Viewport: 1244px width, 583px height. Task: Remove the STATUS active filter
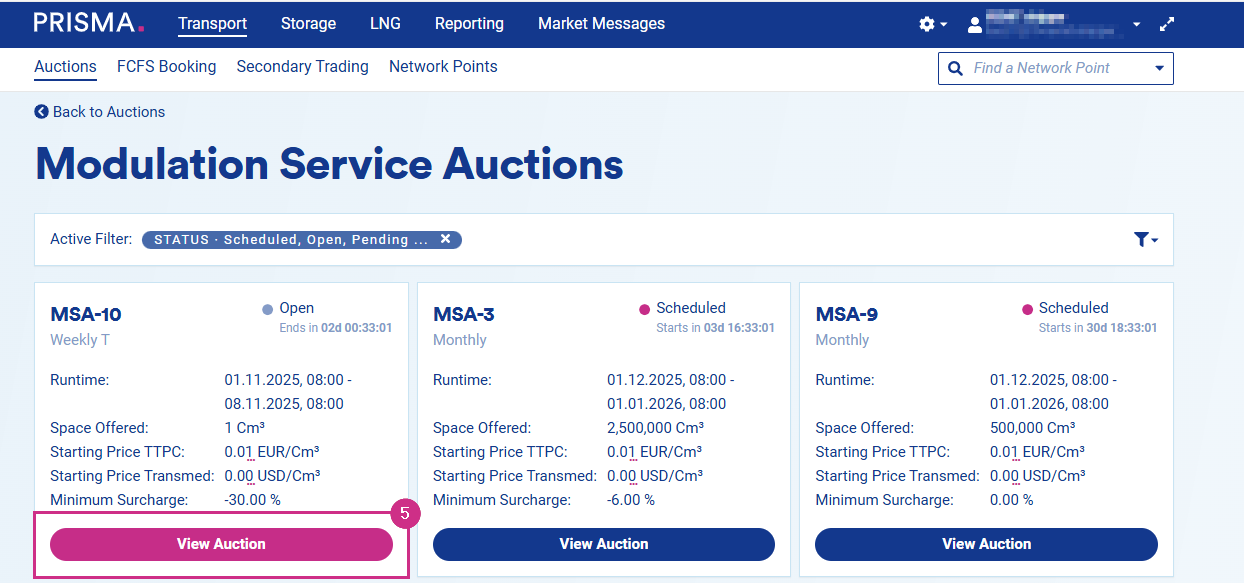tap(445, 239)
